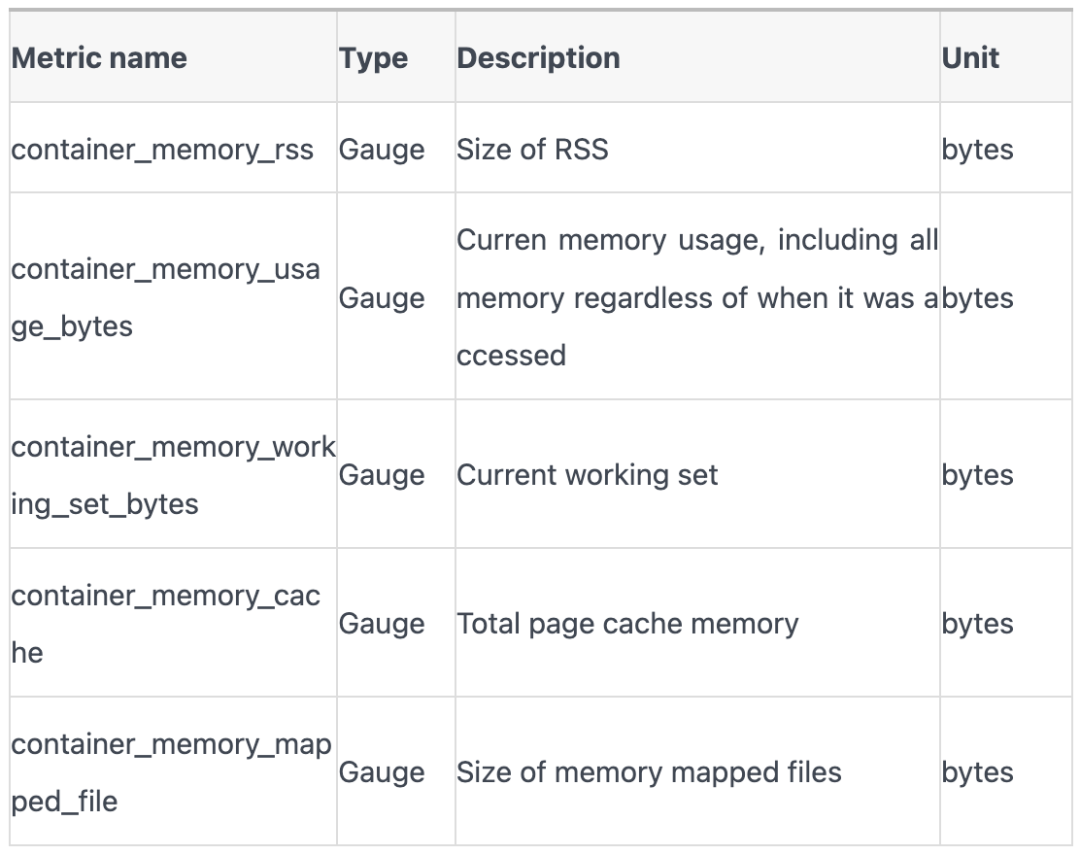
Task: Click bytes unit in the container_memory_rss row
Action: pos(977,150)
